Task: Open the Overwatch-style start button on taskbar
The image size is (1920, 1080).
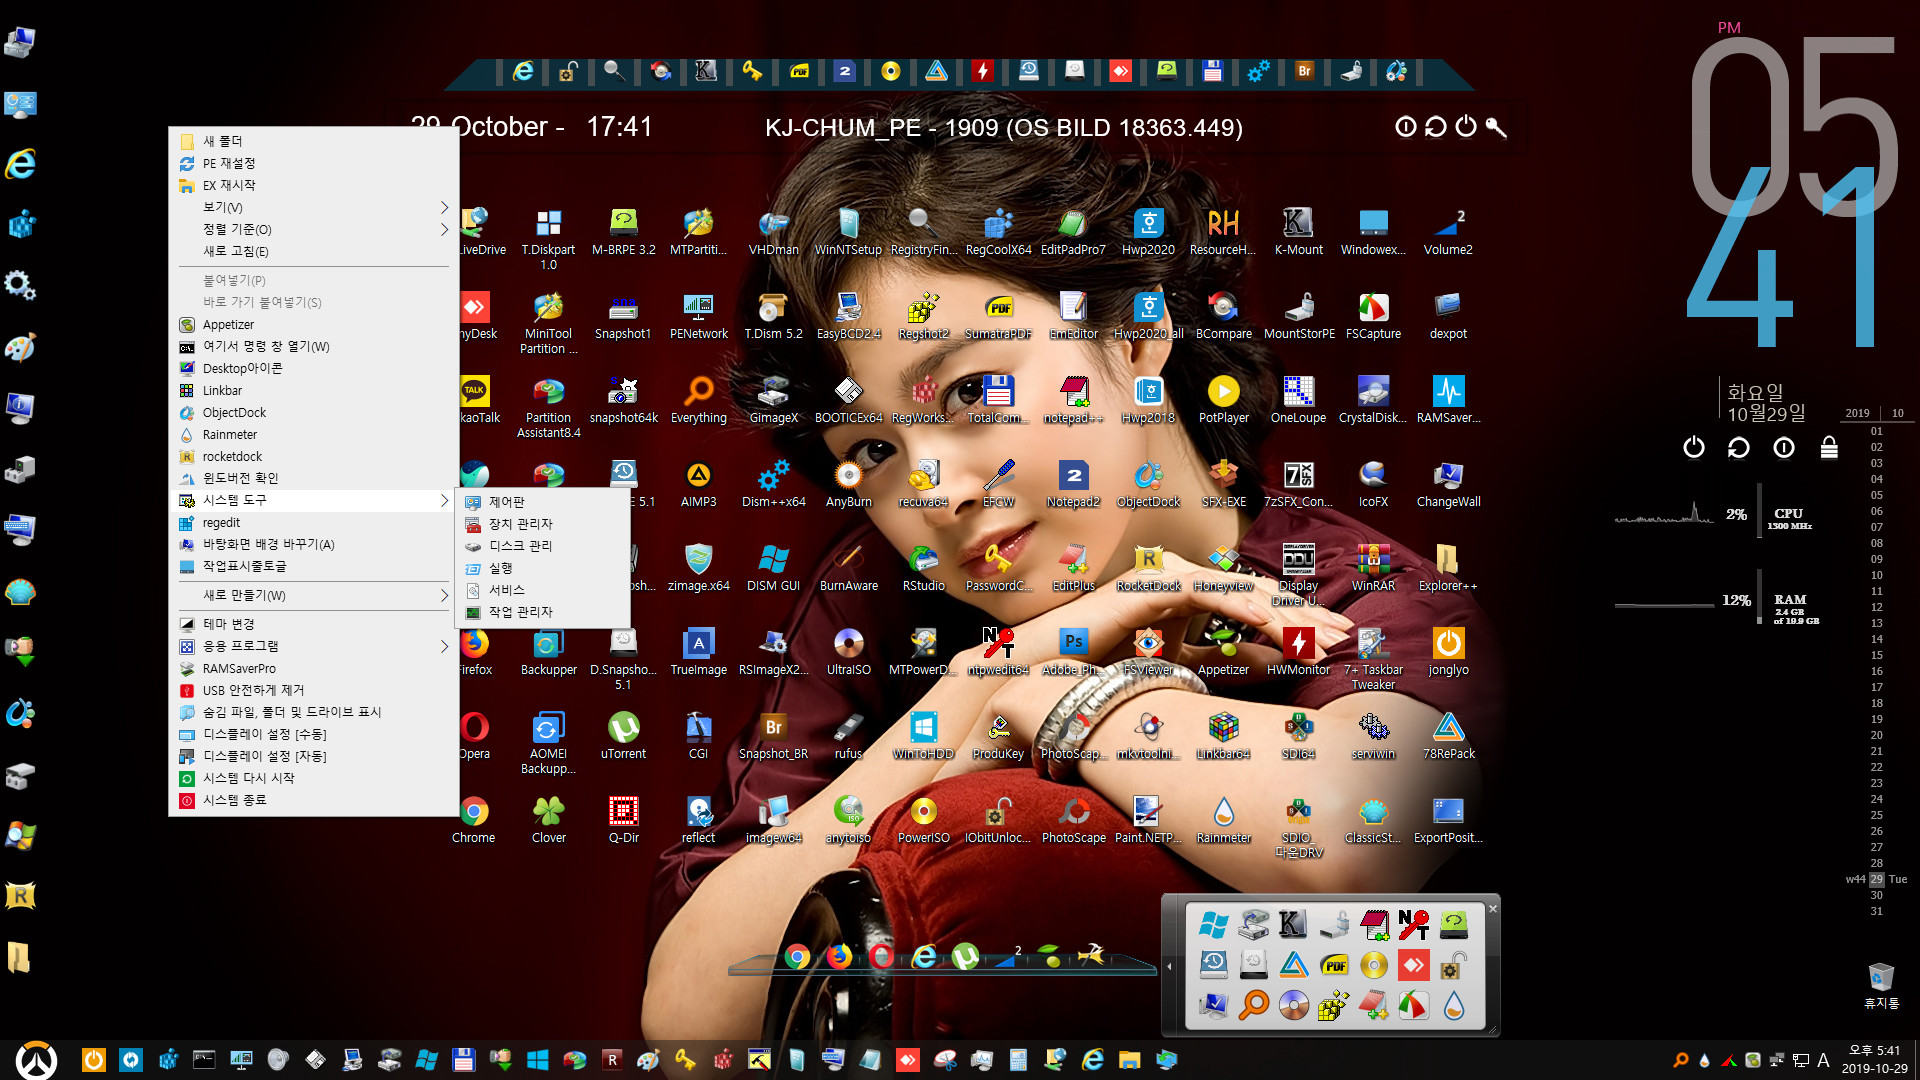Action: click(36, 1060)
